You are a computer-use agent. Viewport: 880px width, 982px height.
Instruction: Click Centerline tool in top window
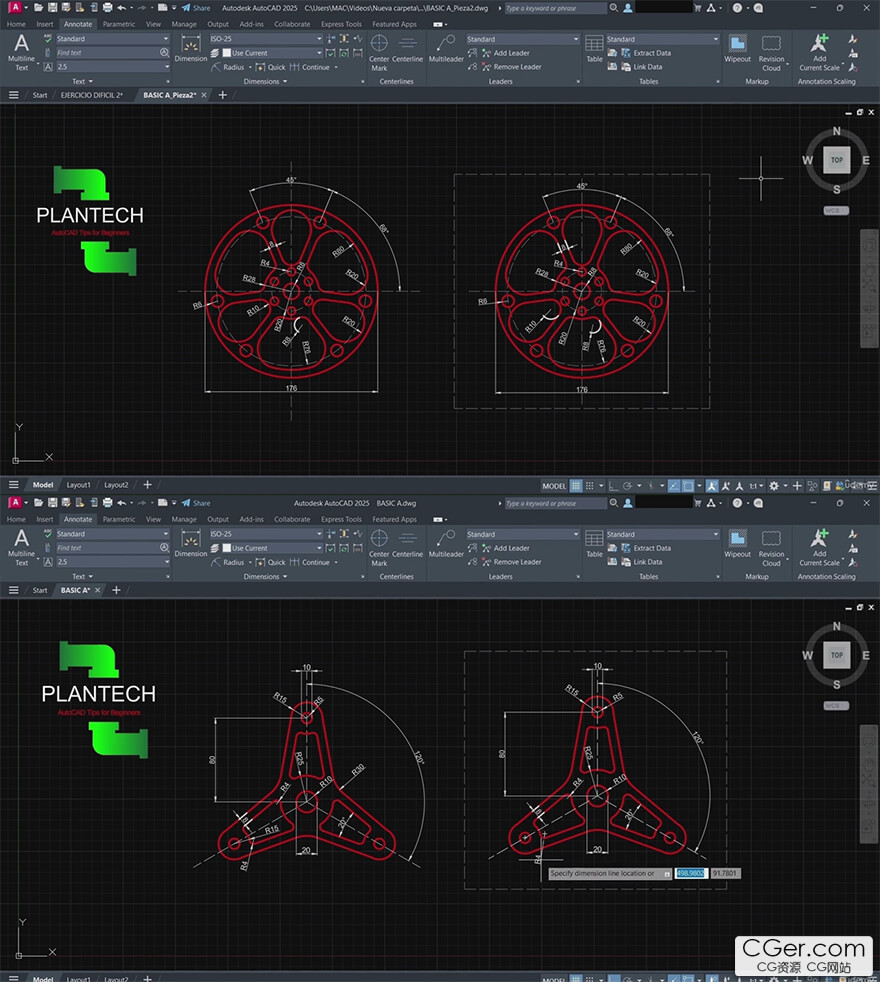(408, 49)
